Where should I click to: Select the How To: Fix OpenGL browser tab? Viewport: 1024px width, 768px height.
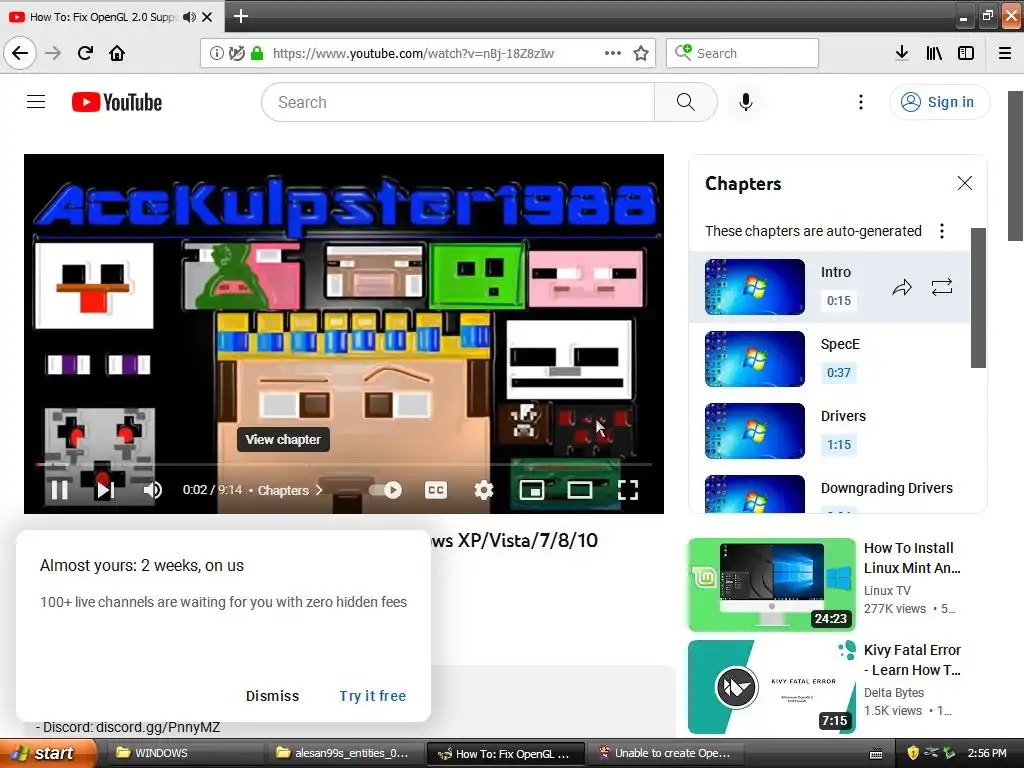[101, 17]
